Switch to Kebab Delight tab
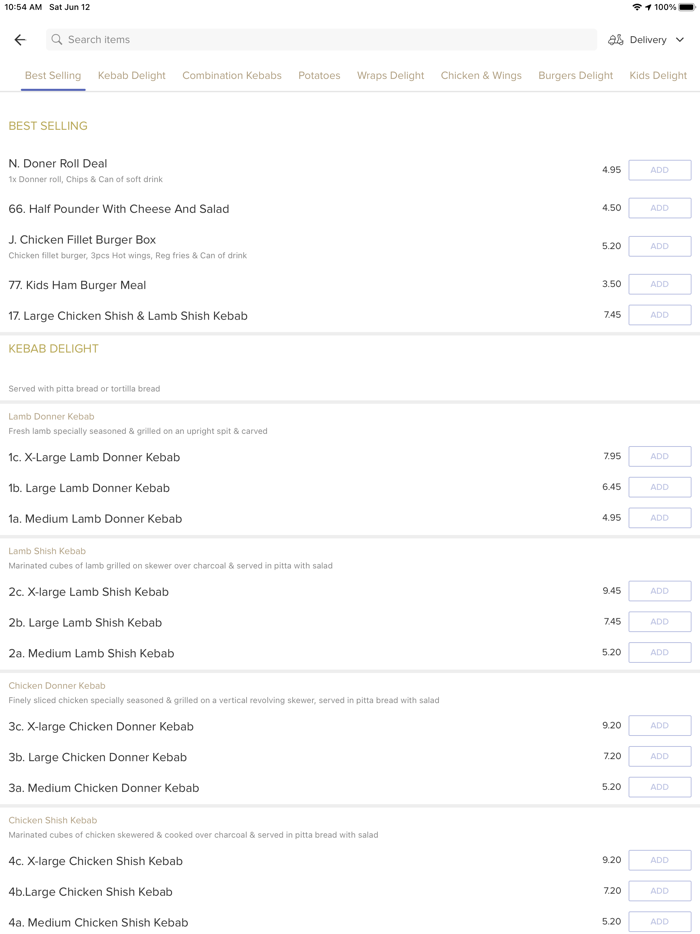700x934 pixels. 132,75
